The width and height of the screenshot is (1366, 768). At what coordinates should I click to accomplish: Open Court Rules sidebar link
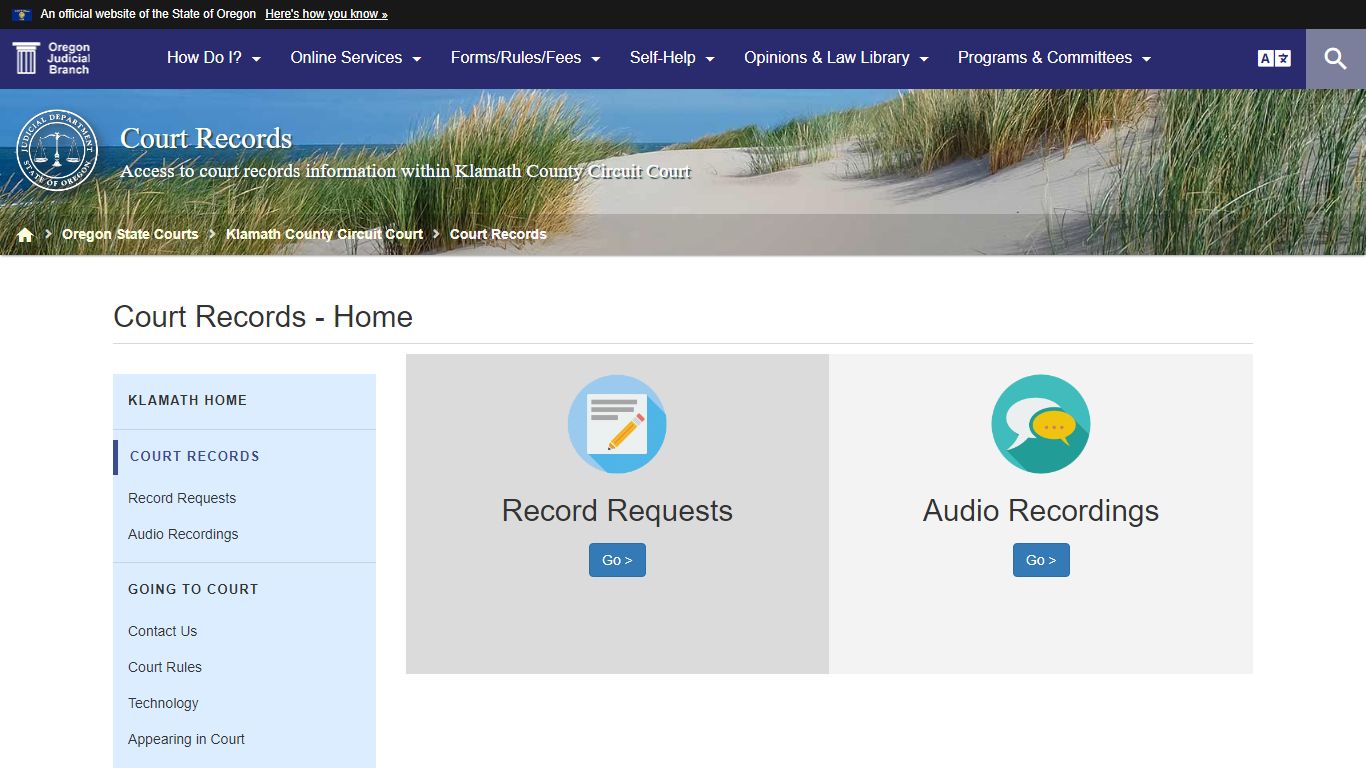(x=165, y=667)
